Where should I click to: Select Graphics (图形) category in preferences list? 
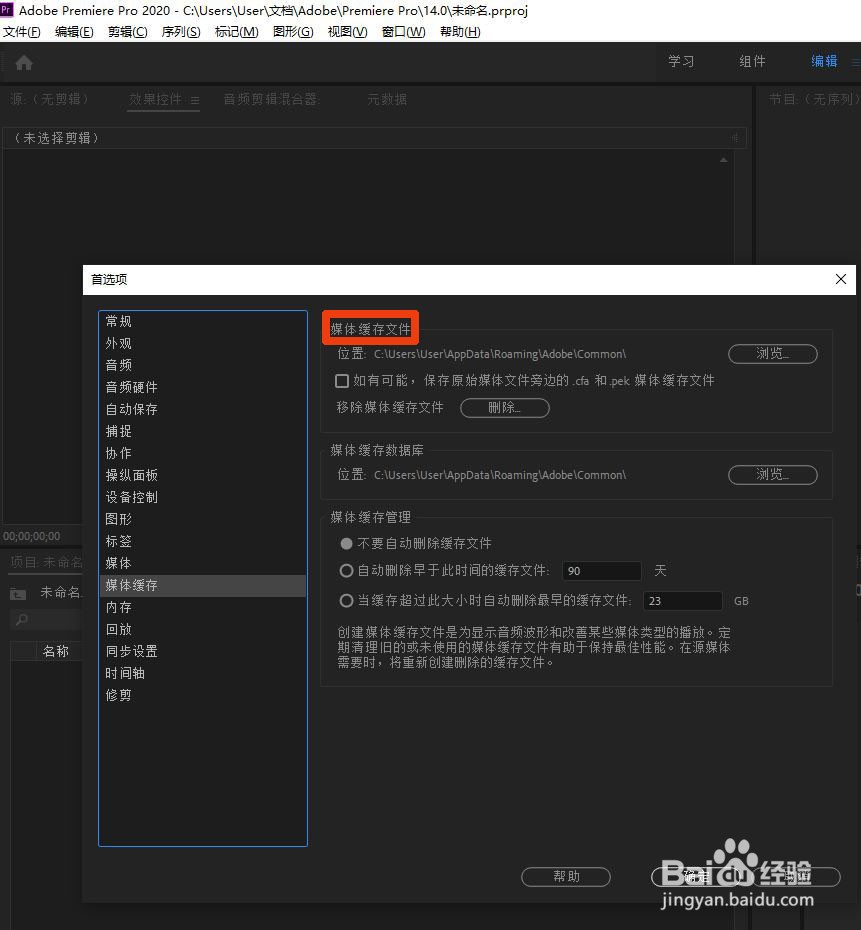pyautogui.click(x=203, y=519)
